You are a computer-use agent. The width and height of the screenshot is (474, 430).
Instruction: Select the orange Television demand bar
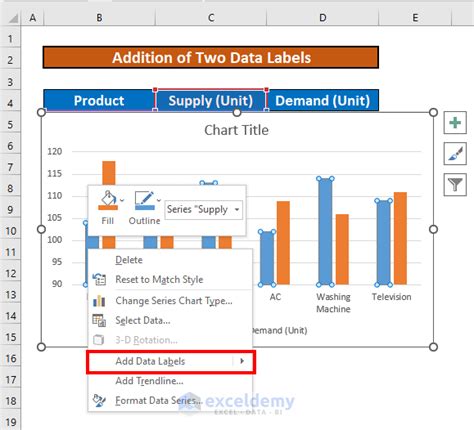[x=400, y=238]
